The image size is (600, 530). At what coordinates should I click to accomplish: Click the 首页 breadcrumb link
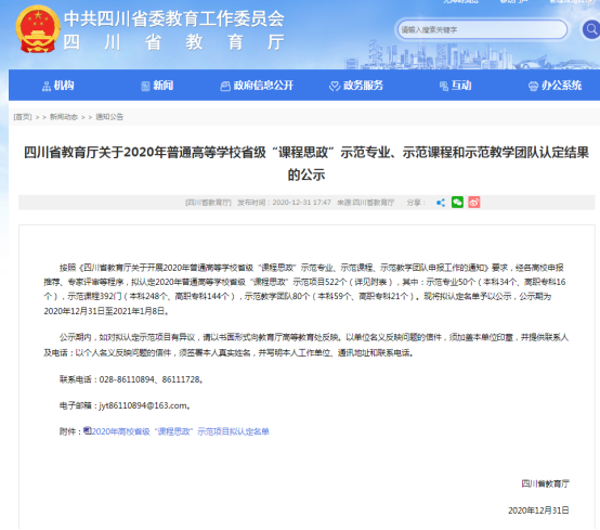pyautogui.click(x=22, y=117)
